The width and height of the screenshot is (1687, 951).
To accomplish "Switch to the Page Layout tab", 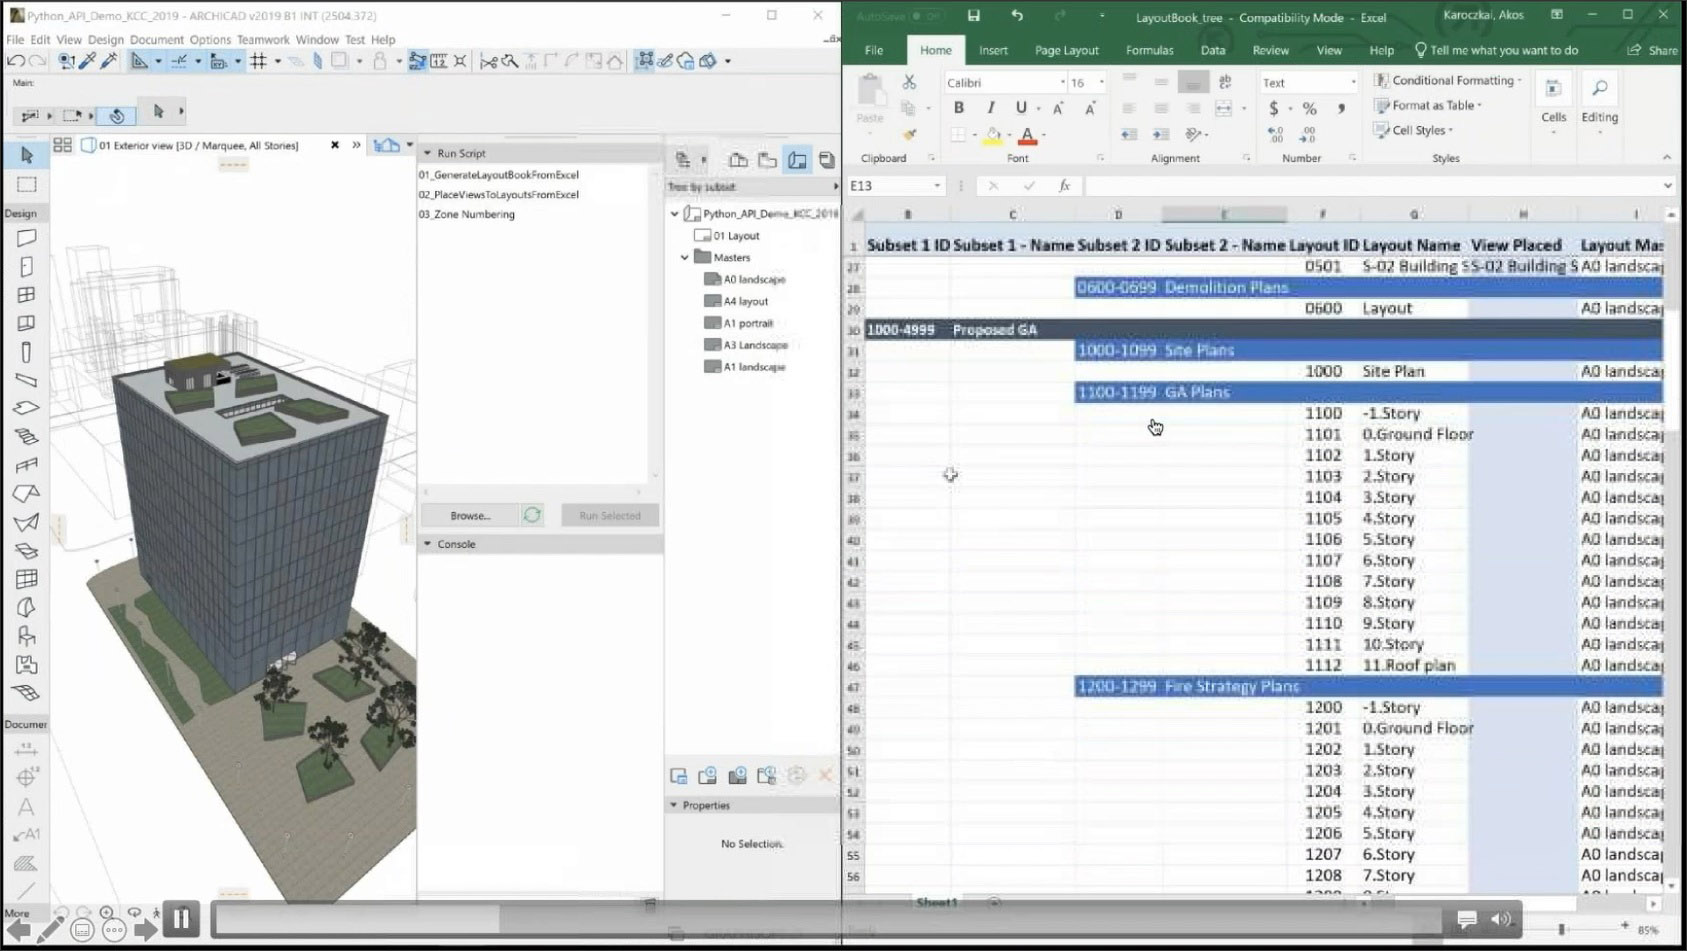I will pyautogui.click(x=1066, y=50).
